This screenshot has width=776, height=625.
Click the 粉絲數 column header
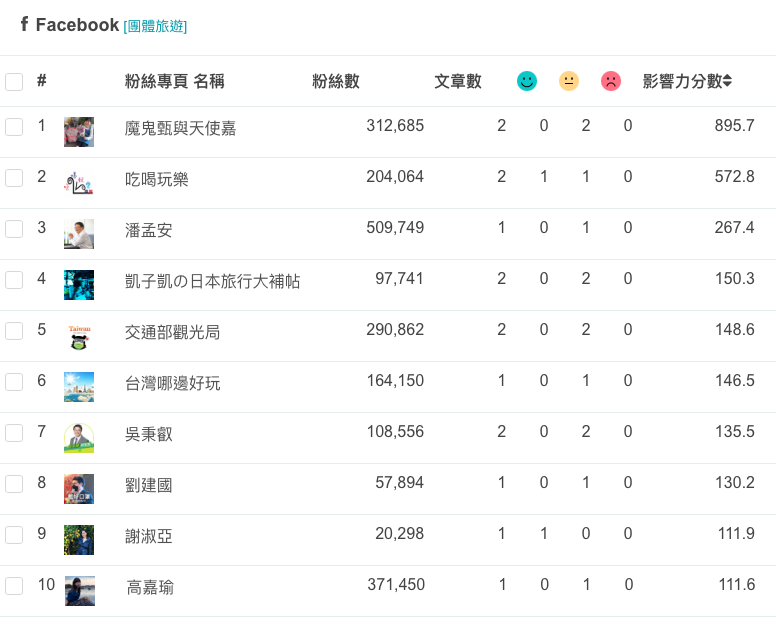tap(336, 81)
